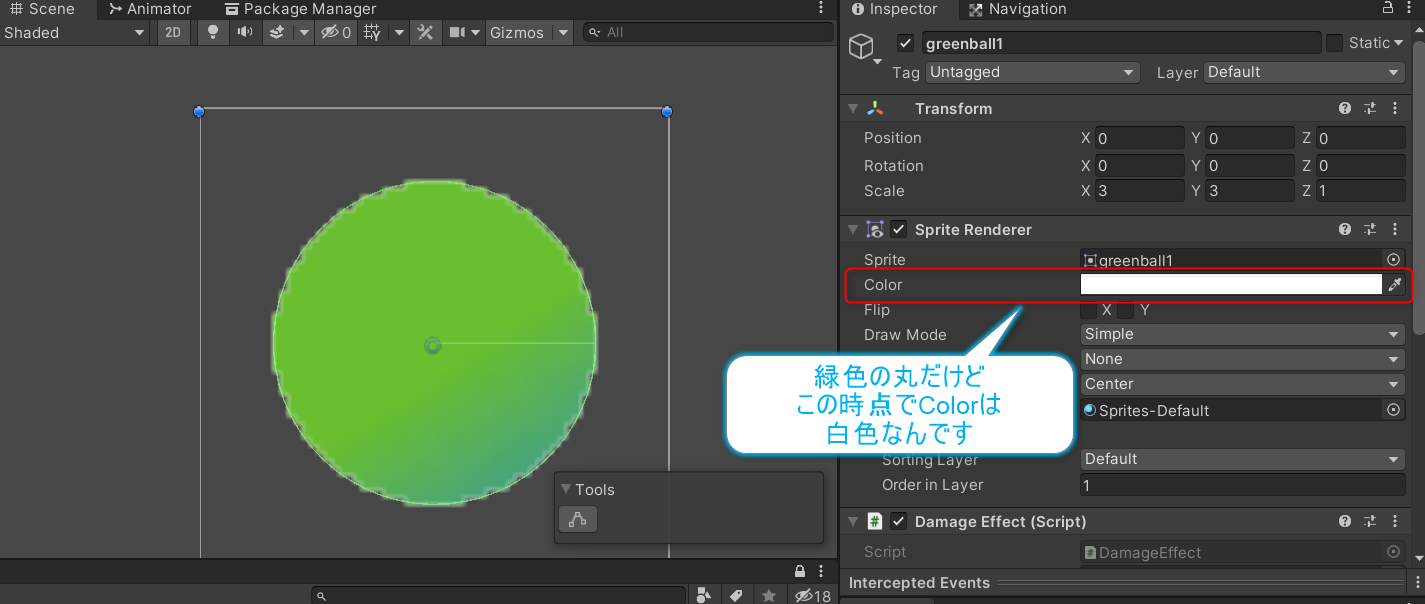Toggle scene lighting with the bulb icon
Image resolution: width=1425 pixels, height=604 pixels.
coord(212,32)
